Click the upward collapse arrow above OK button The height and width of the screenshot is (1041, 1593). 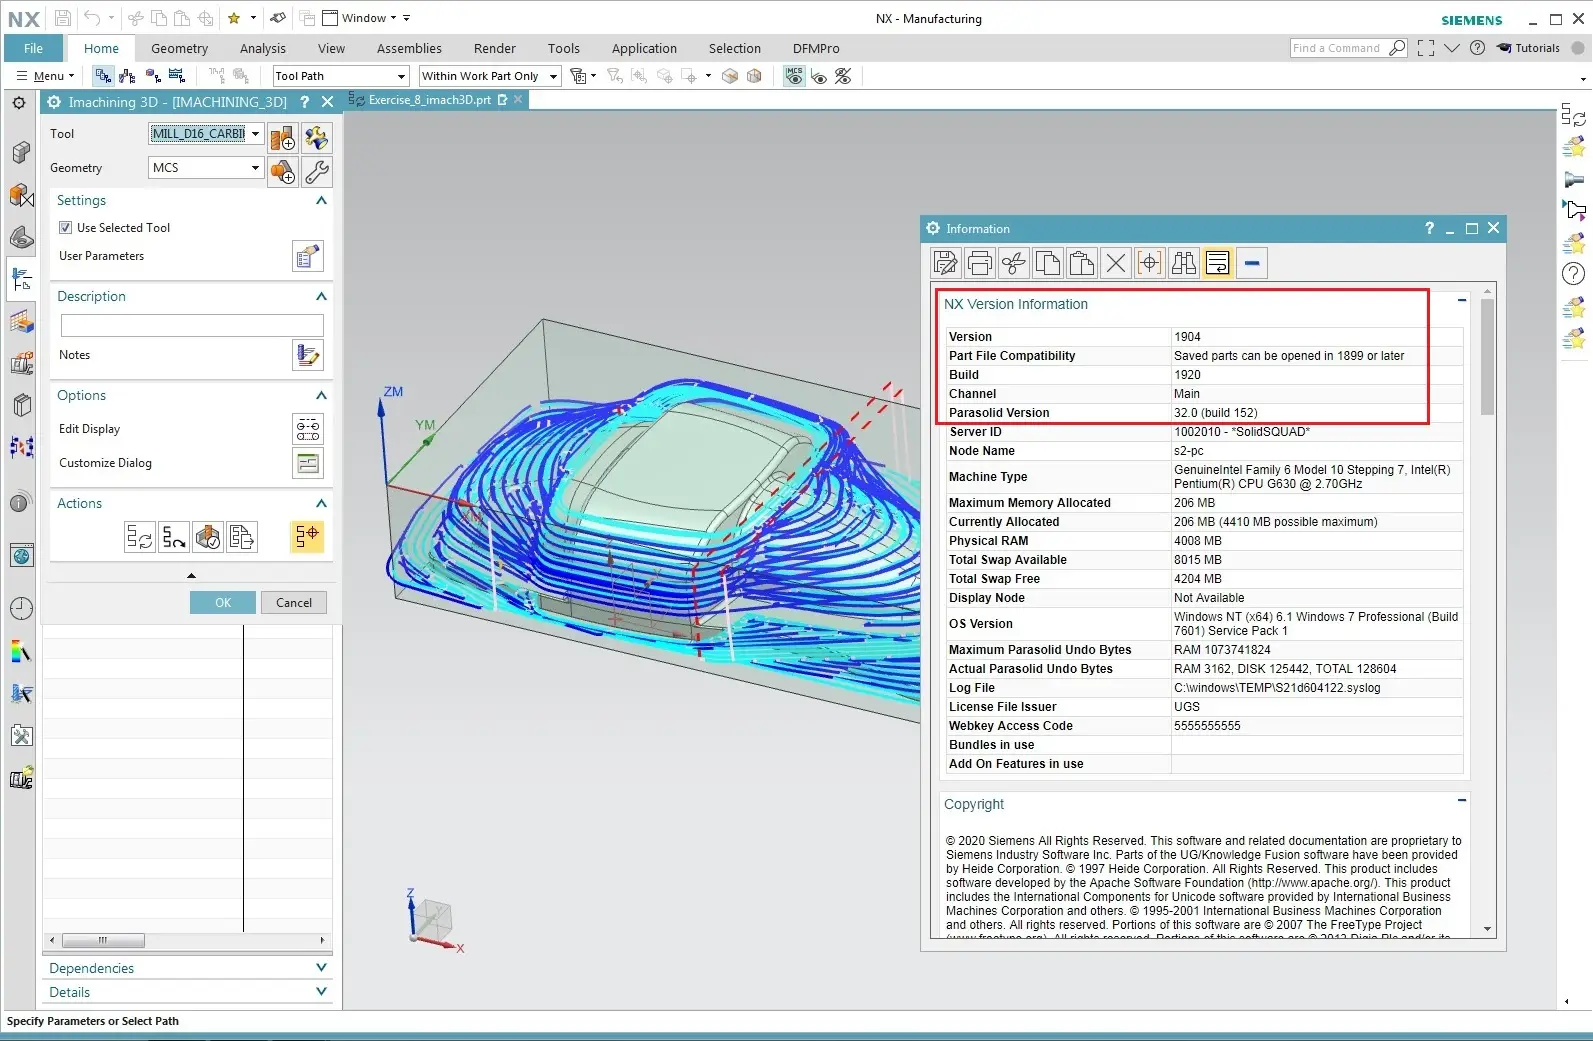[191, 576]
